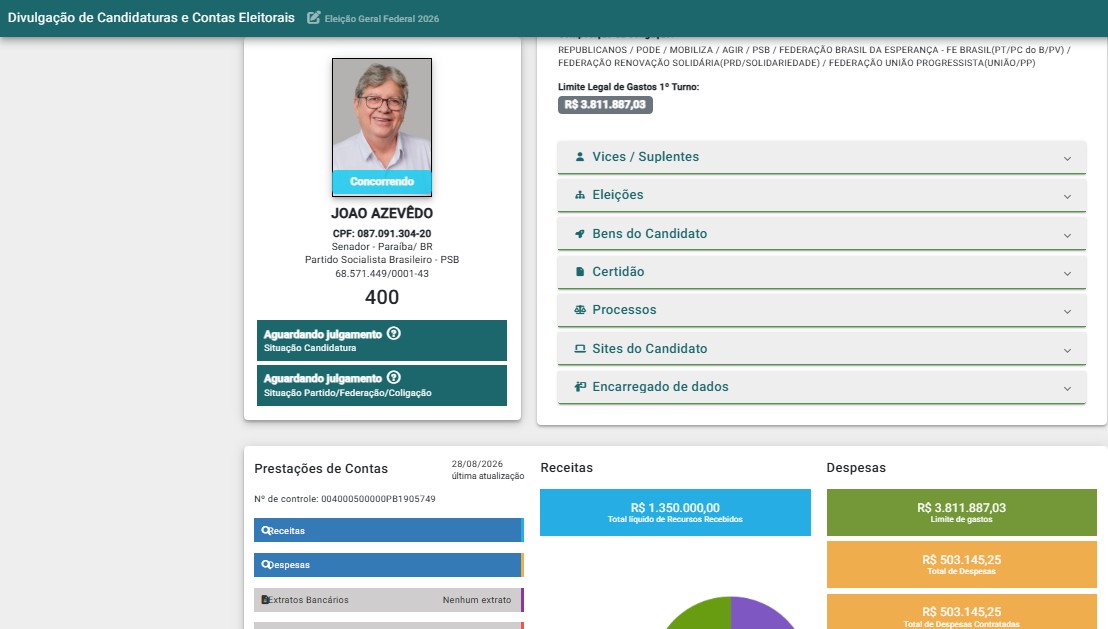Image resolution: width=1108 pixels, height=629 pixels.
Task: Open the Vices / Suplentes panel header
Action: pos(821,157)
